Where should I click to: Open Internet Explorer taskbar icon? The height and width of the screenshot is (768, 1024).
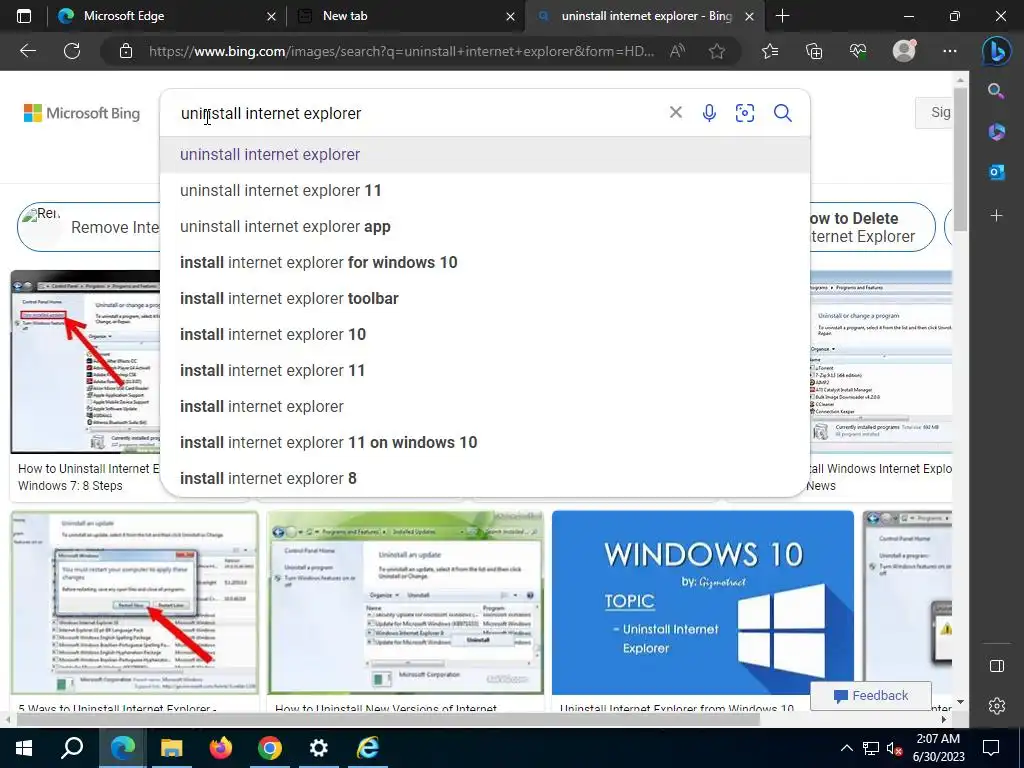368,748
